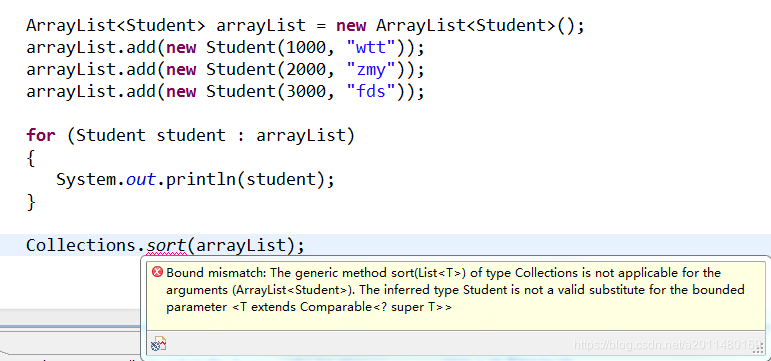
Task: Click the csdn blog watermark URL
Action: click(668, 344)
